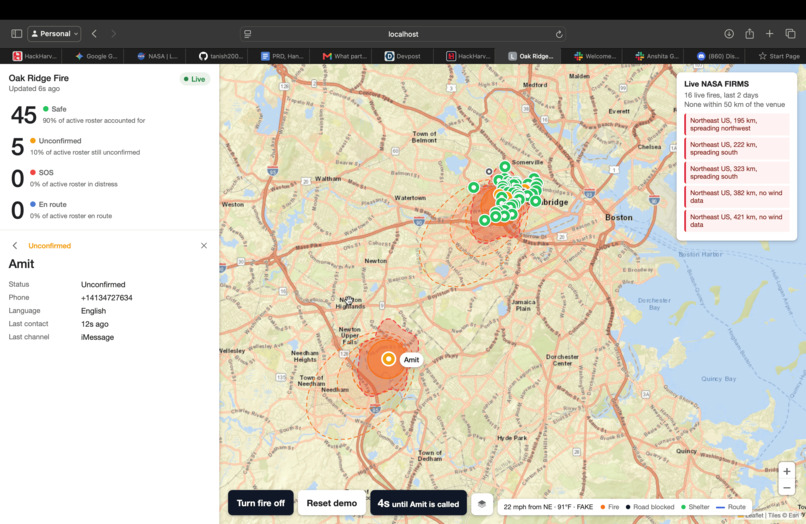
Task: Select the En route count row
Action: click(109, 210)
